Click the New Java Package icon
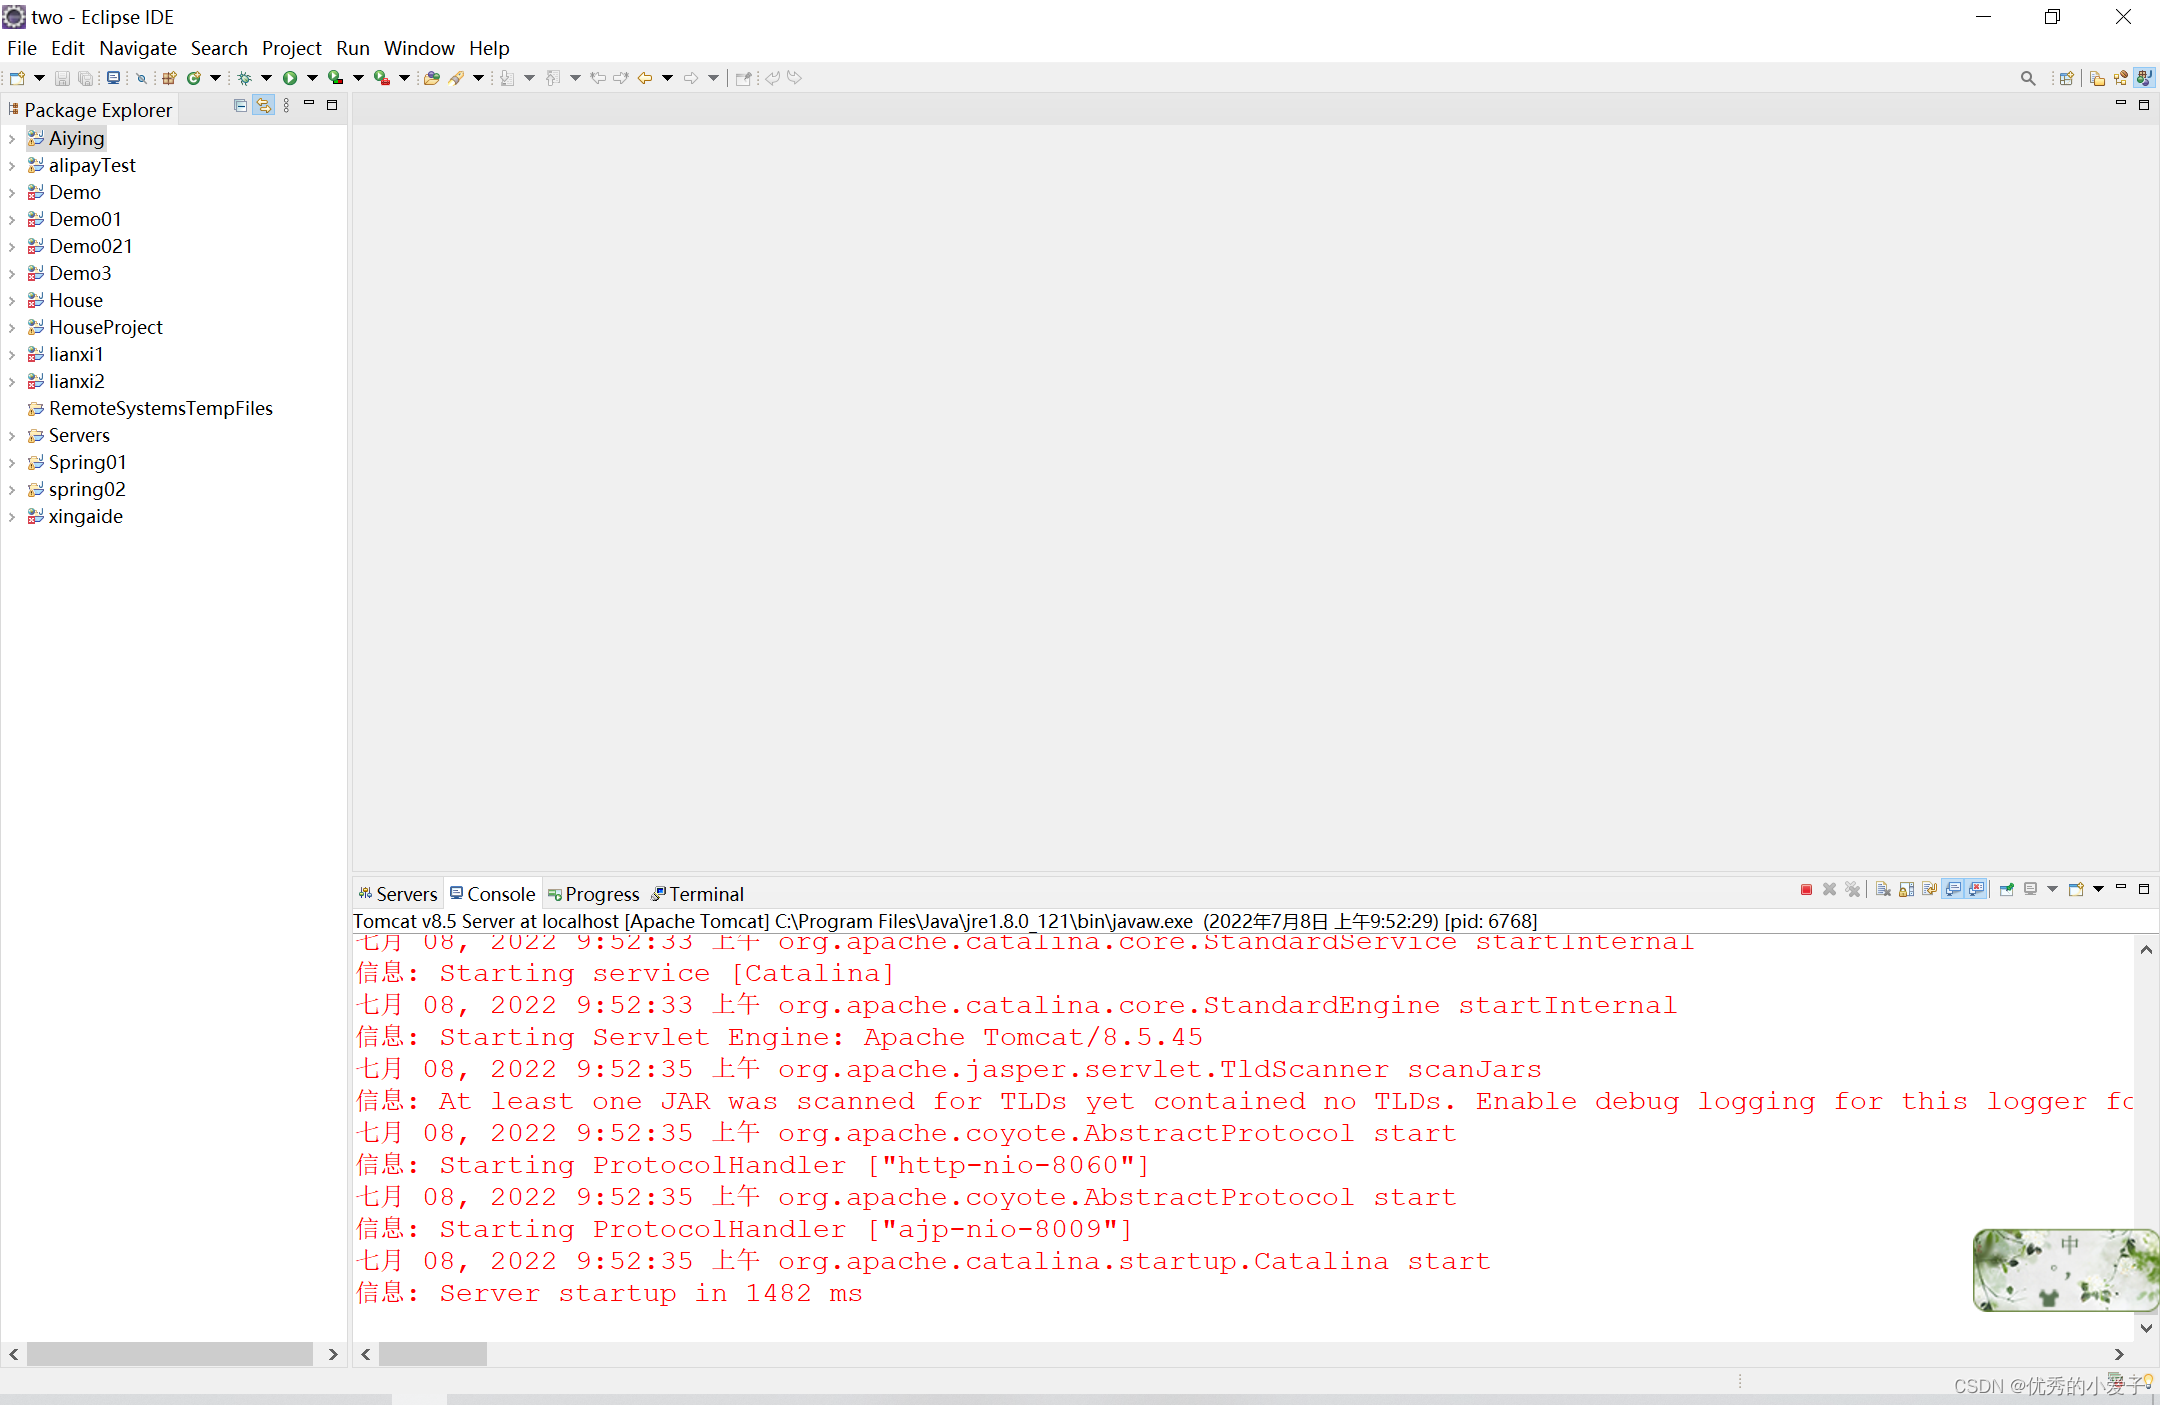Viewport: 2160px width, 1405px height. pos(169,78)
